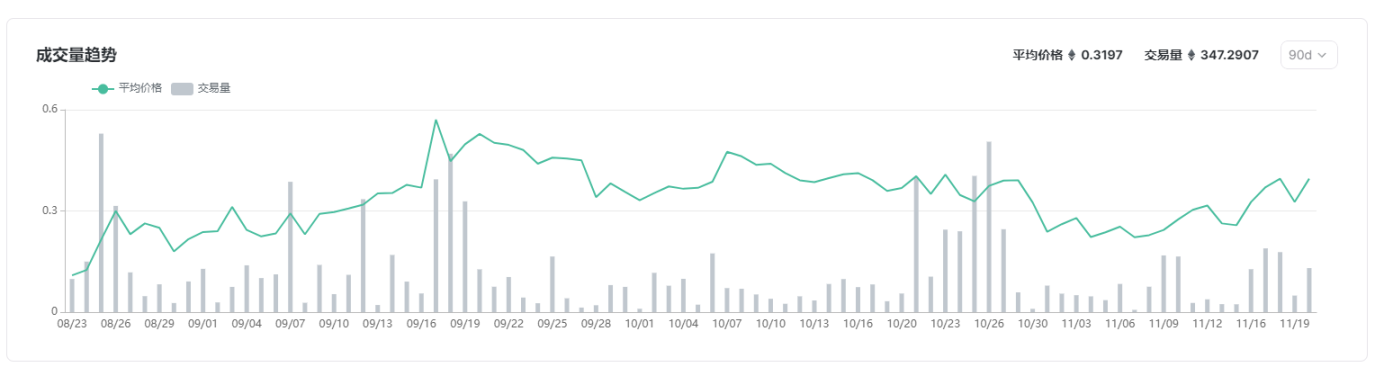Click the 0.3 y-axis value label
Image resolution: width=1375 pixels, height=376 pixels.
[48, 211]
